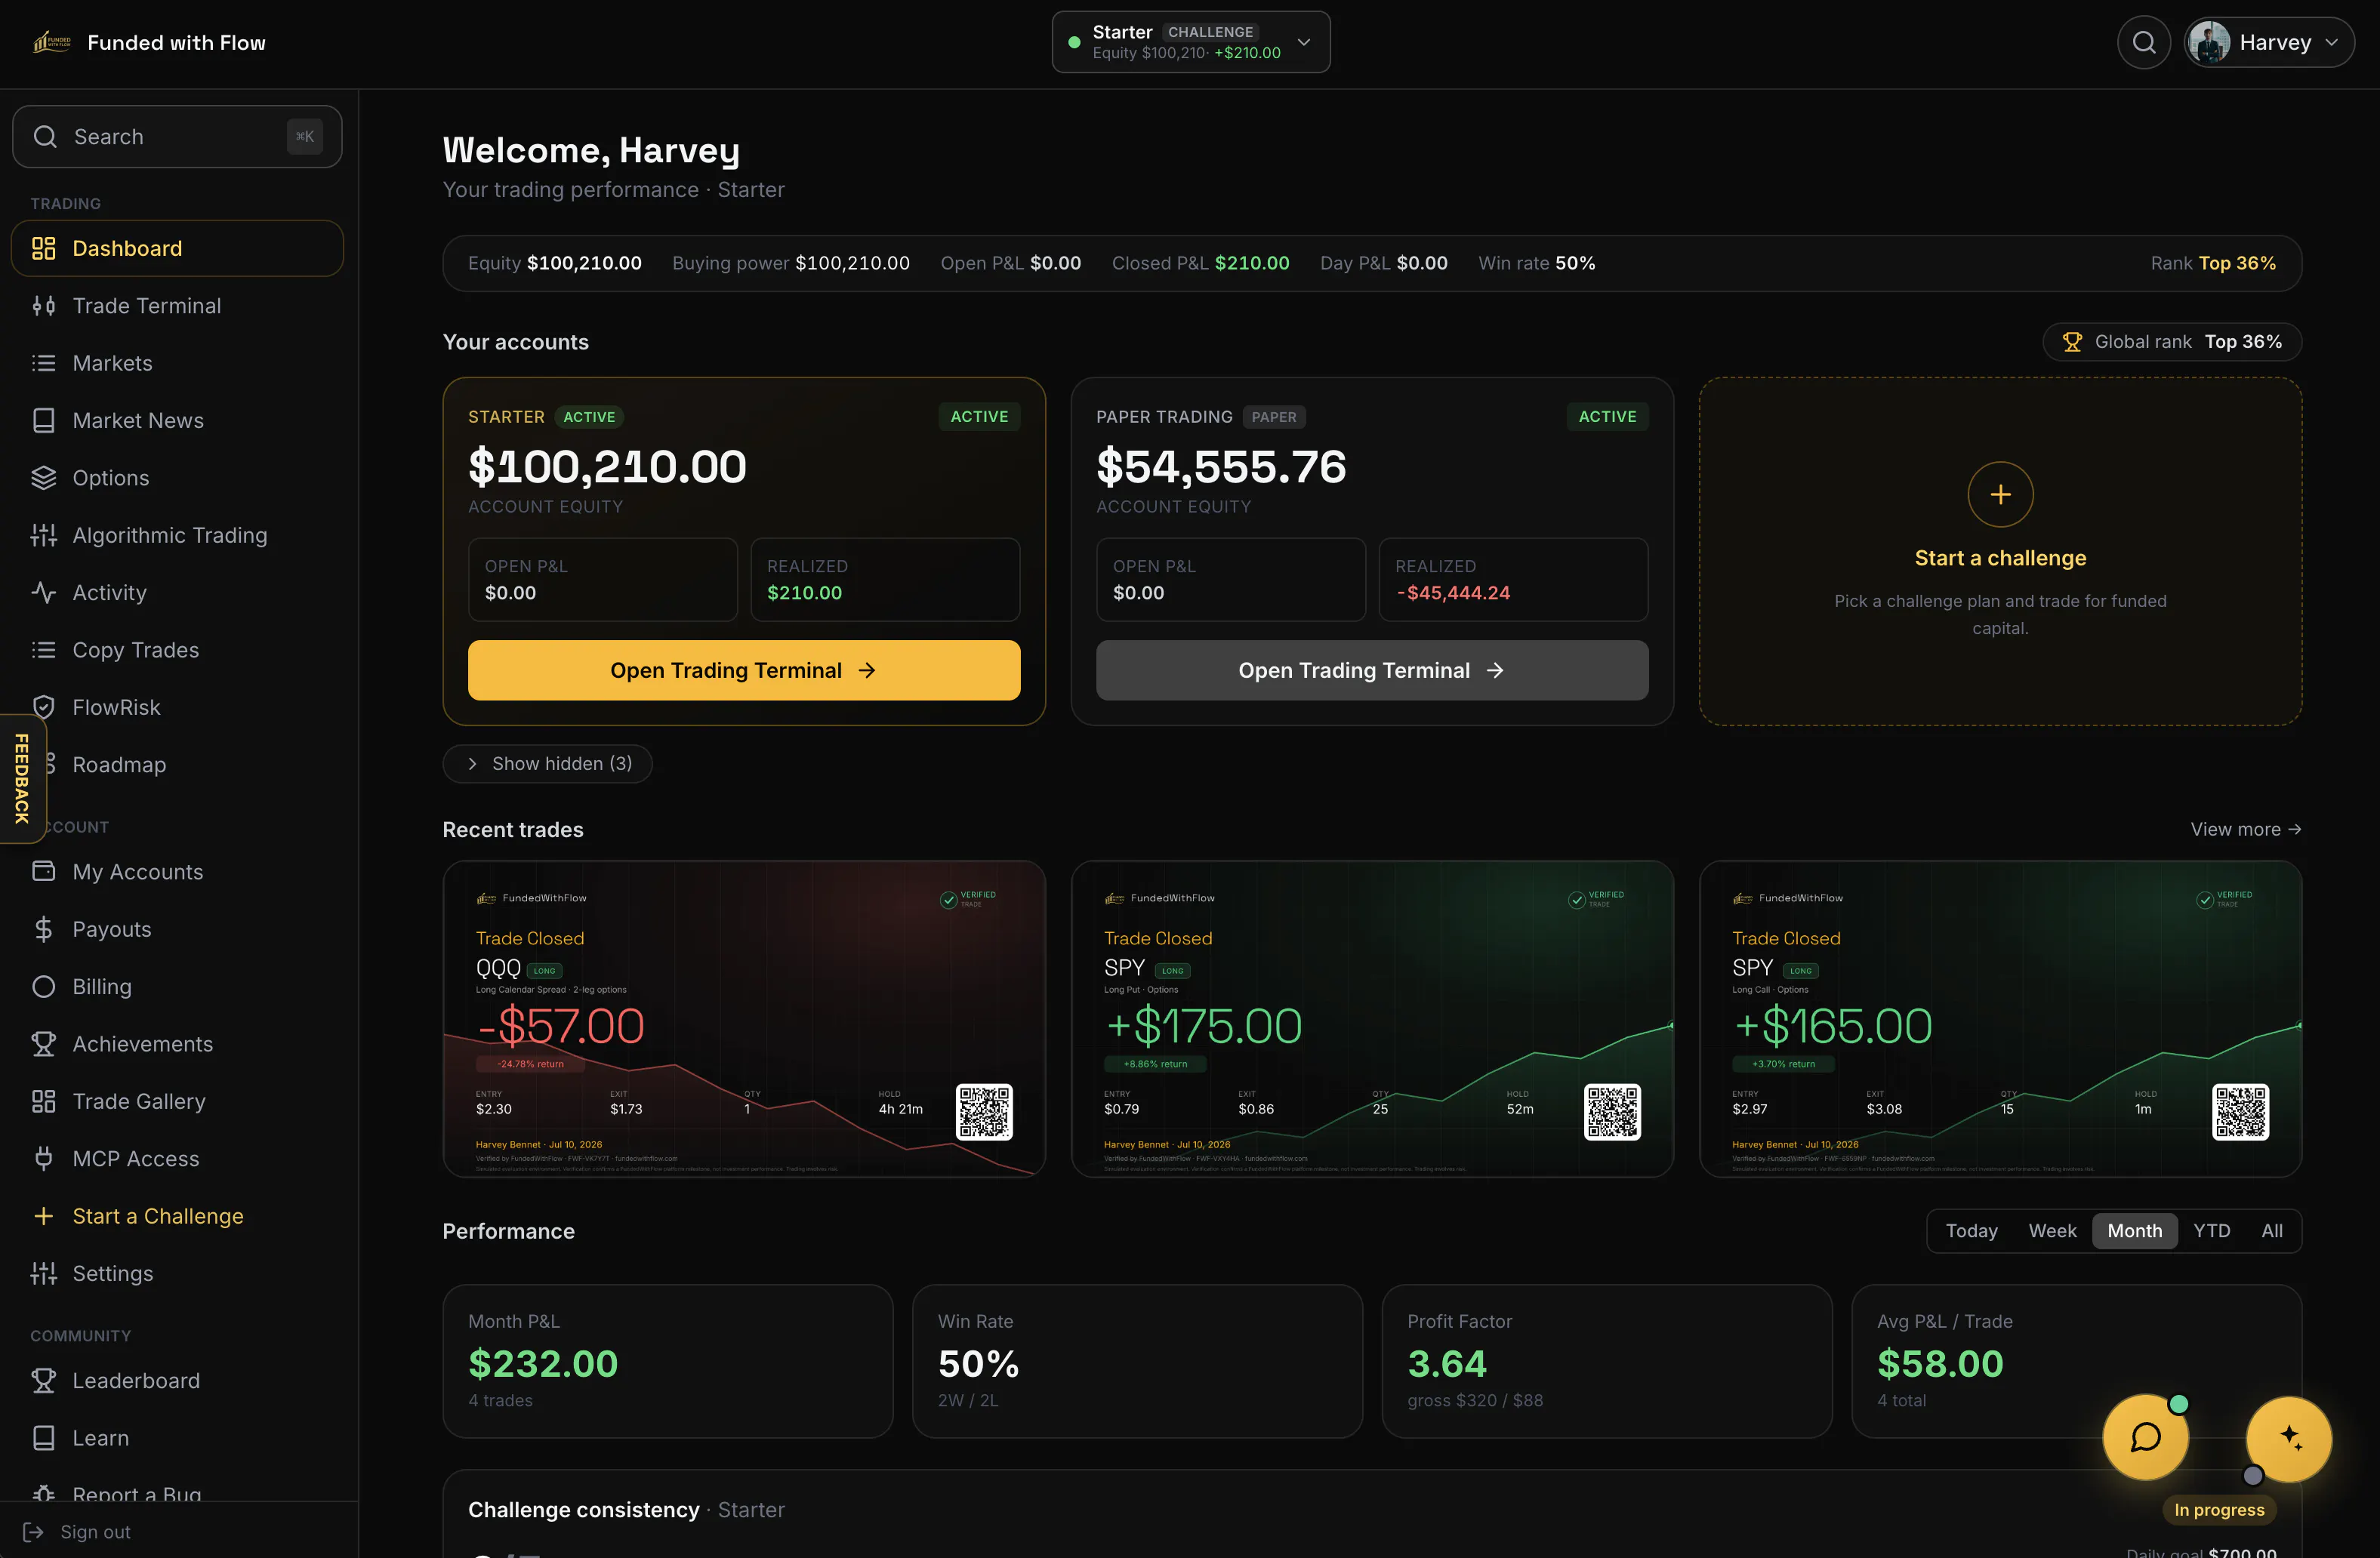
Task: Click the My Accounts wallet icon
Action: pyautogui.click(x=43, y=871)
